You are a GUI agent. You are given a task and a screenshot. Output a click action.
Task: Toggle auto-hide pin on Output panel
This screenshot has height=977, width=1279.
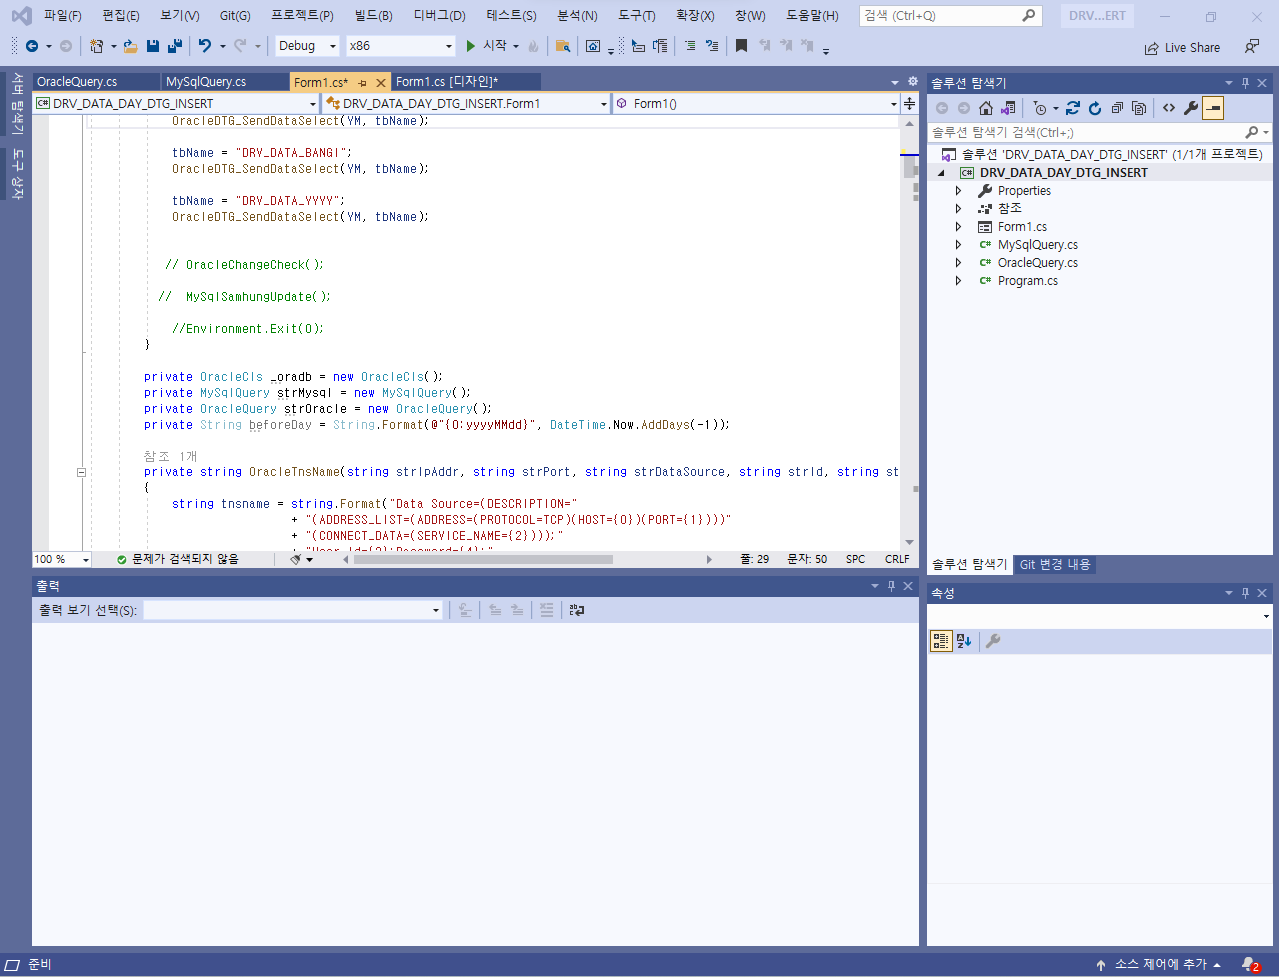(892, 586)
